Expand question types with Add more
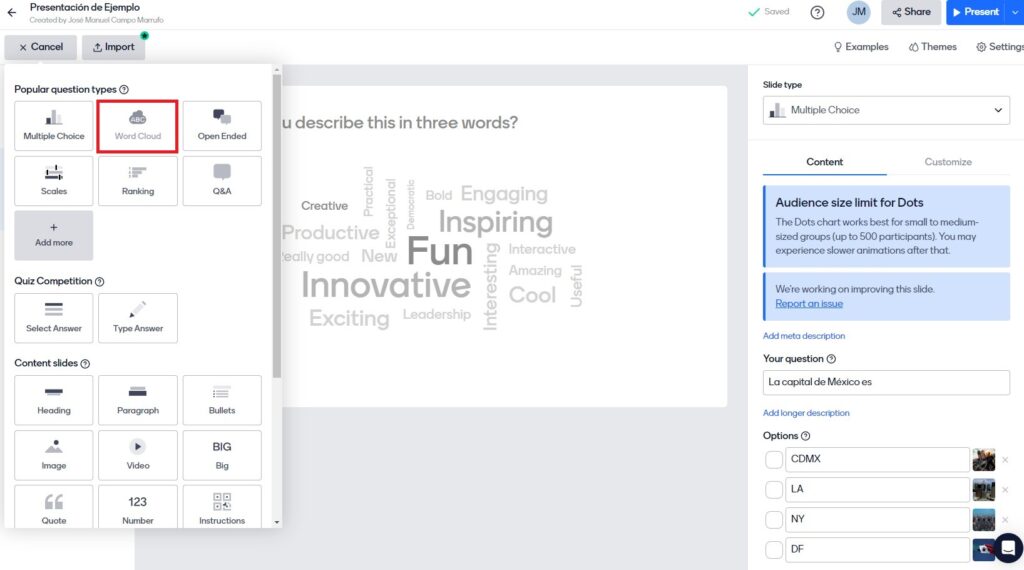 click(54, 235)
